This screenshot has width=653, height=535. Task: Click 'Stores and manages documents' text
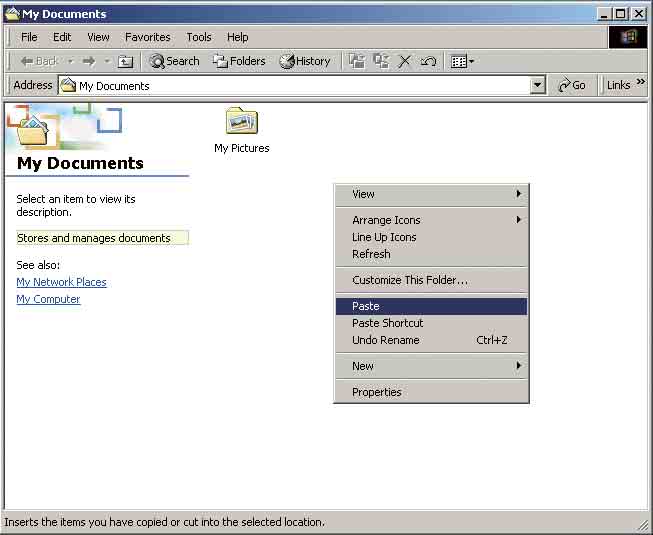(94, 238)
